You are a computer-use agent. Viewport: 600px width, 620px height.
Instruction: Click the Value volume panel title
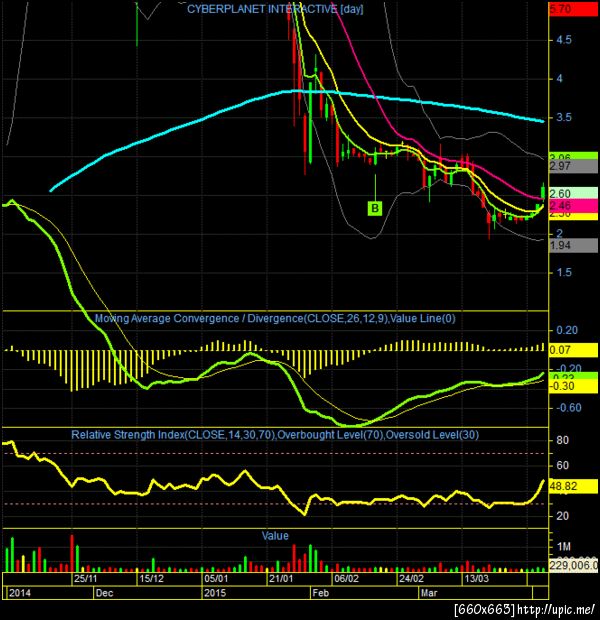tap(275, 536)
